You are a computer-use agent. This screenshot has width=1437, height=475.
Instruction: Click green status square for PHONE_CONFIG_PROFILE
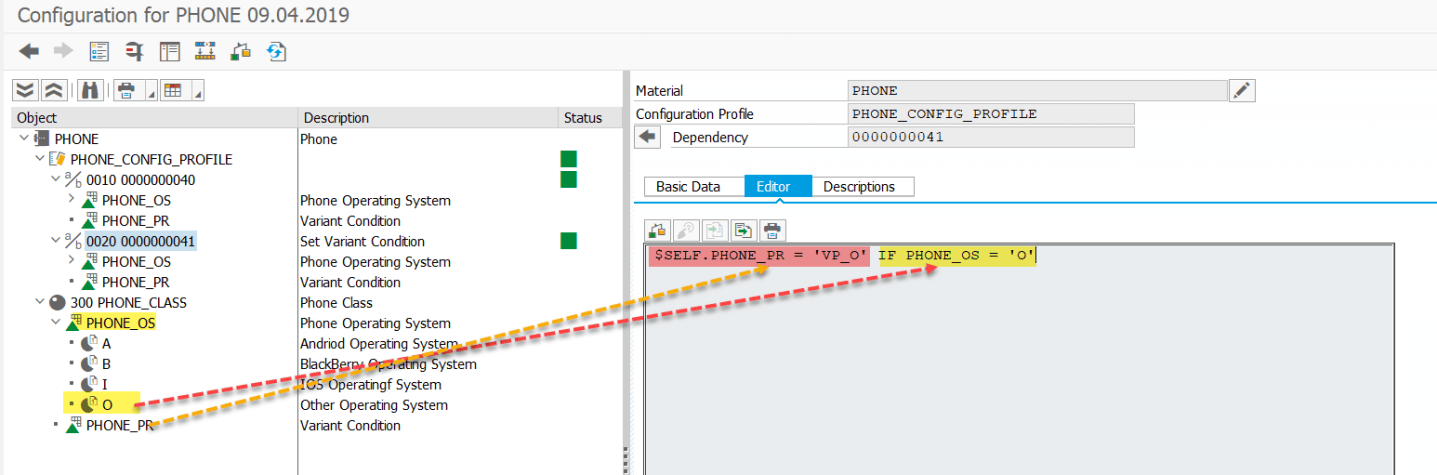coord(568,159)
